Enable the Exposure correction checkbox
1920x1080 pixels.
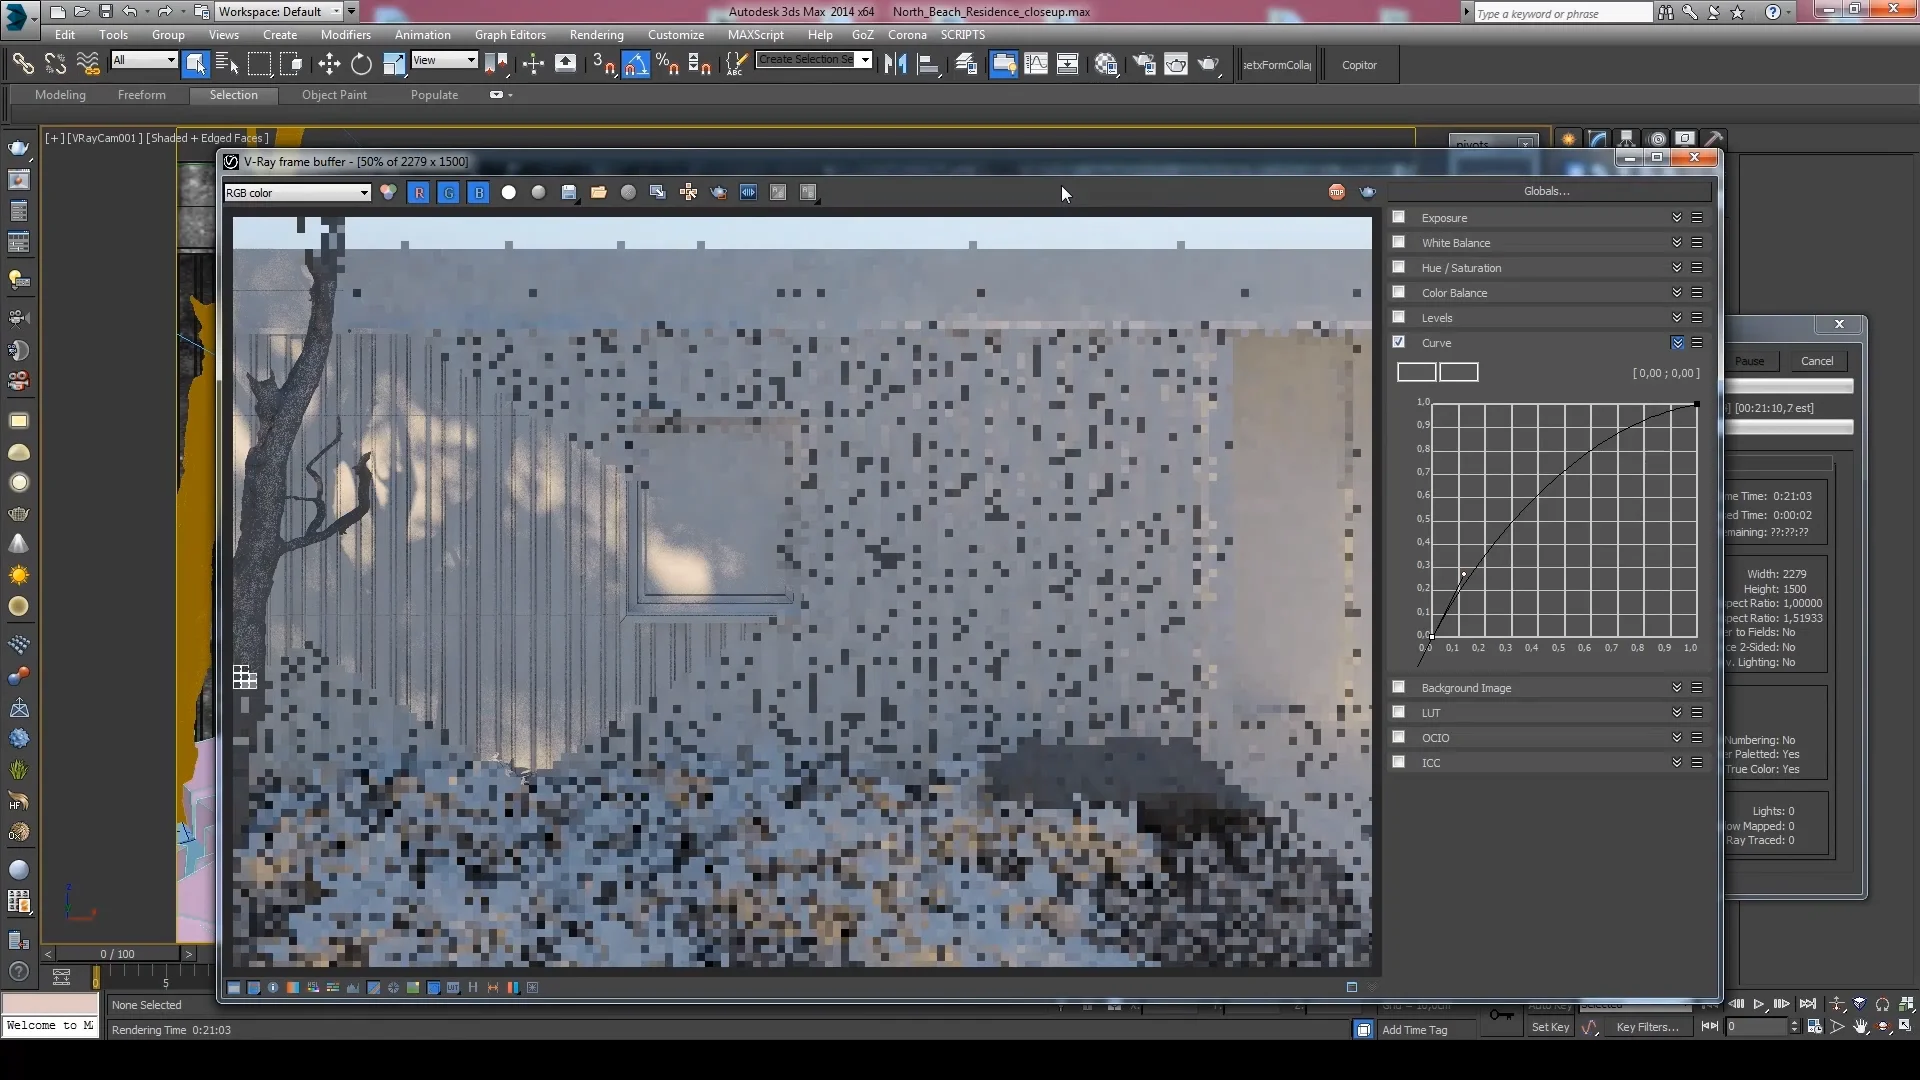(1398, 217)
